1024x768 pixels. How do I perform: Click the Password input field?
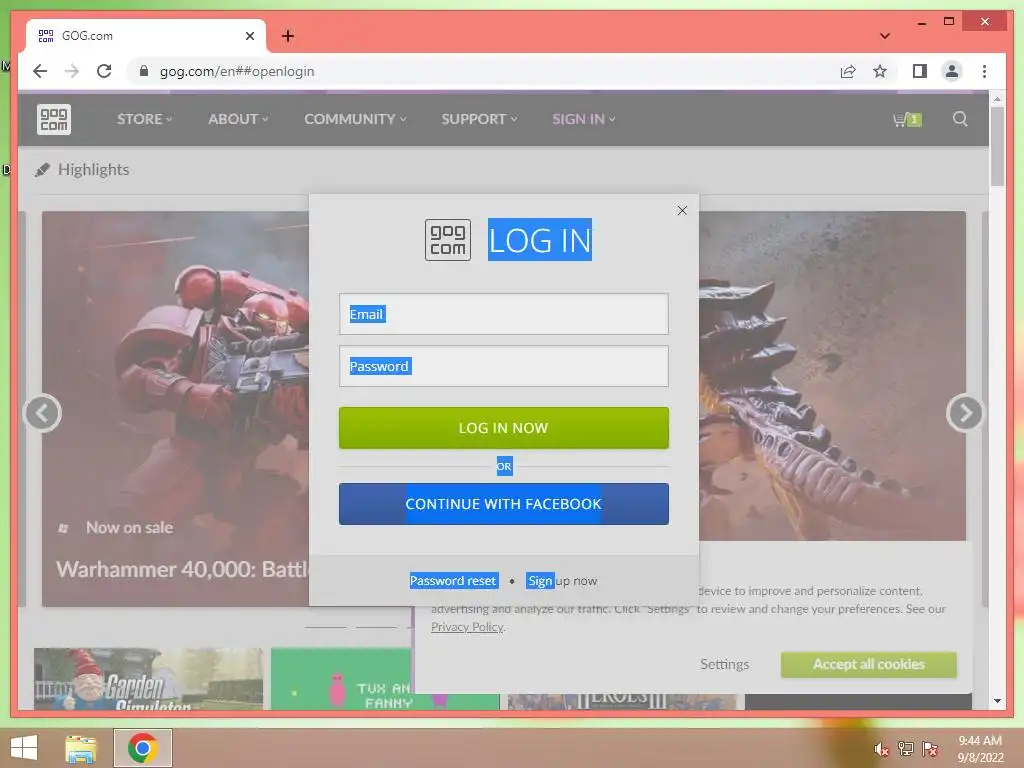pos(504,366)
